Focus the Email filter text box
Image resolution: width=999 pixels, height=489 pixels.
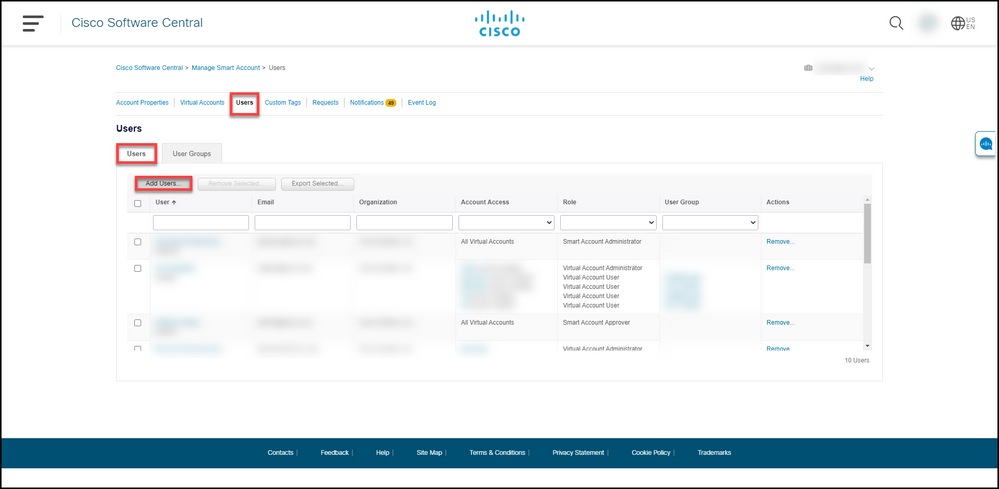click(303, 223)
